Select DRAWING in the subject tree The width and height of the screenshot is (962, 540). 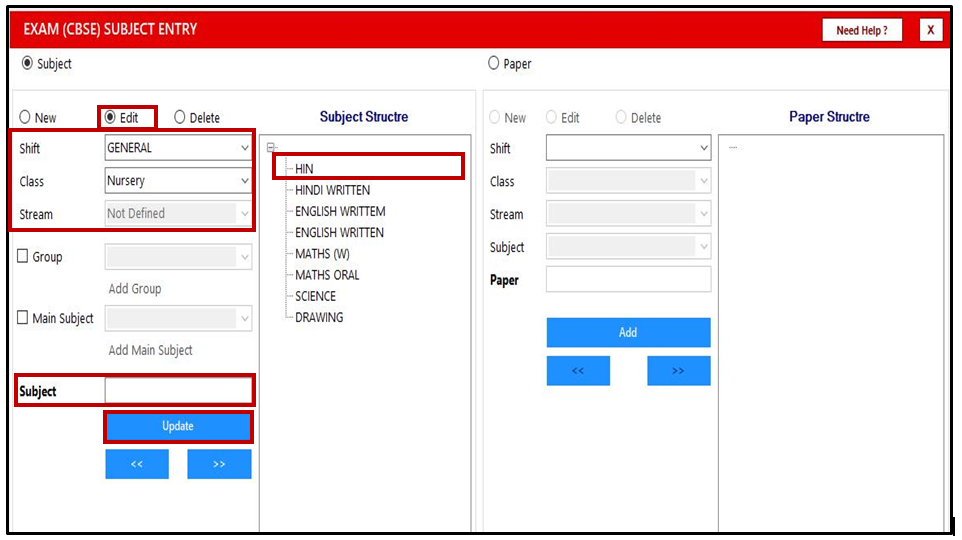319,317
